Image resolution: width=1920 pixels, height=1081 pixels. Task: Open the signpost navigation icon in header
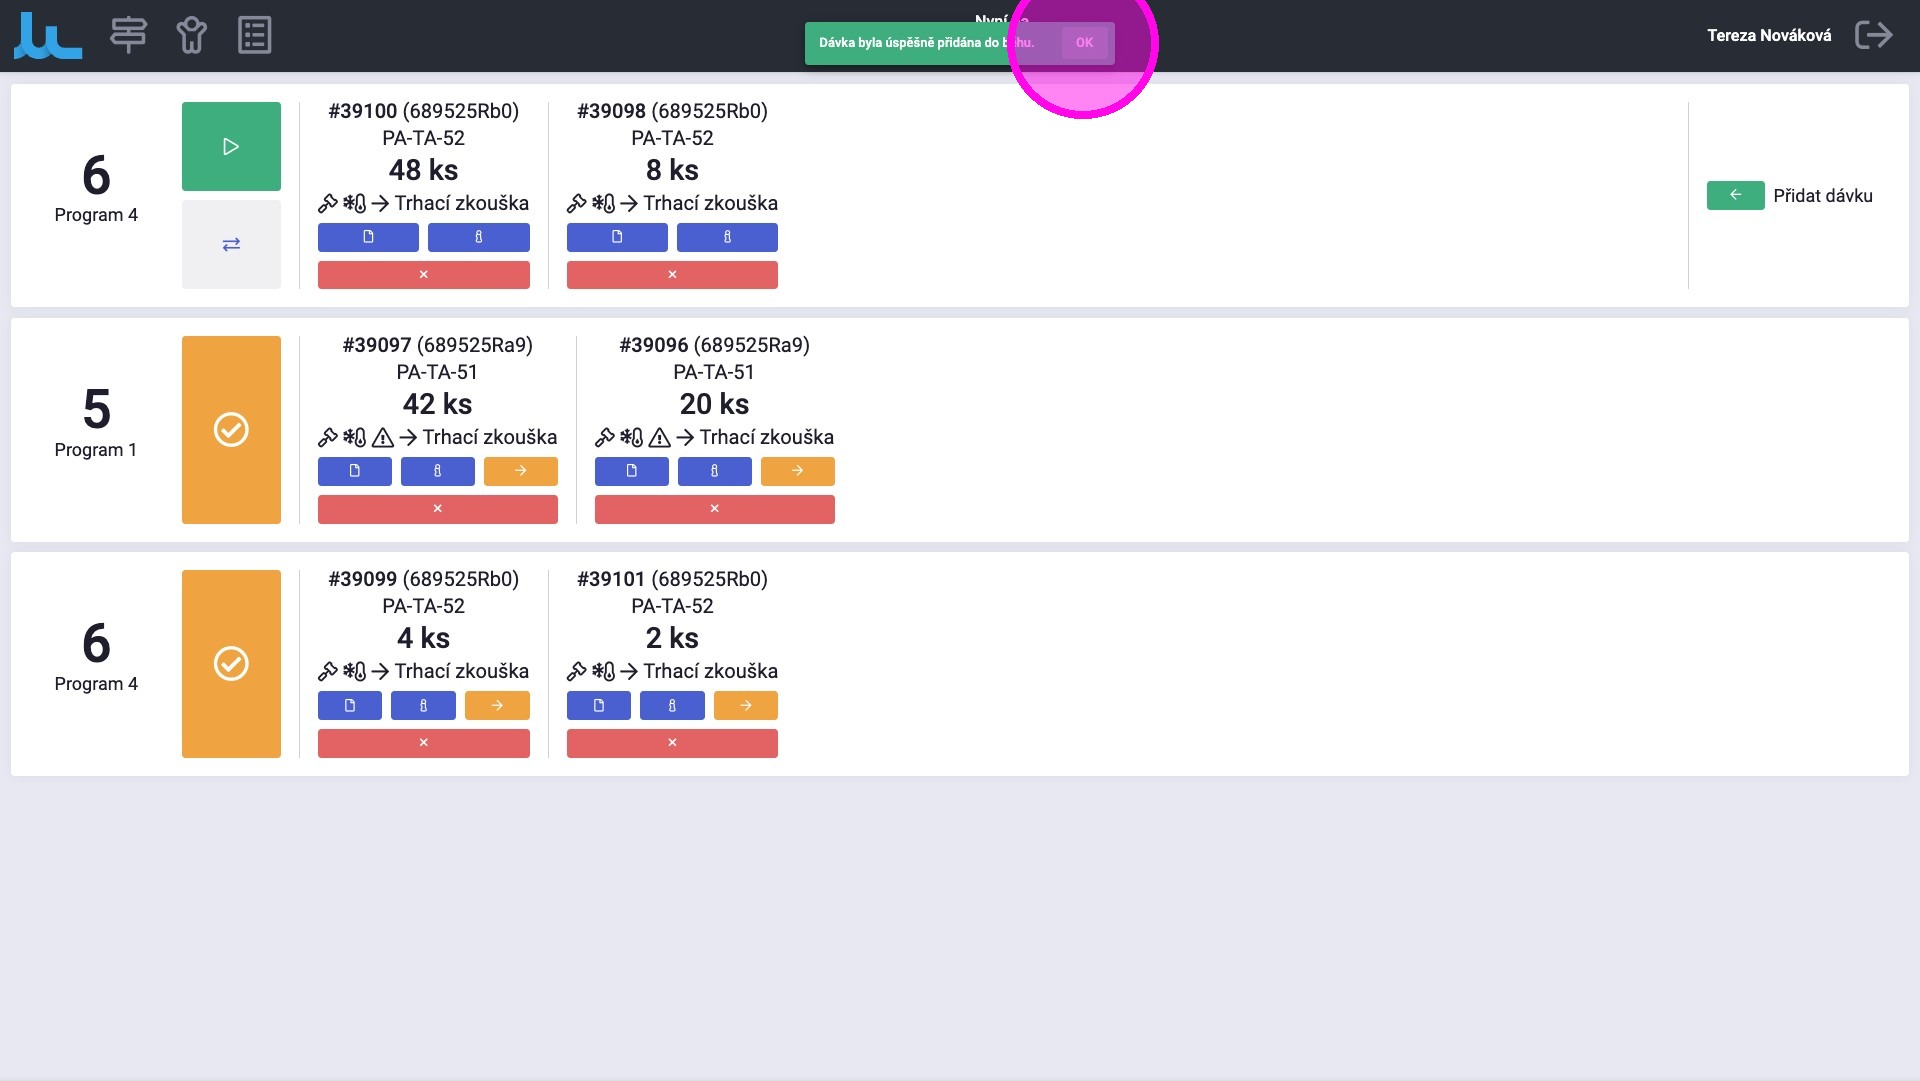128,35
